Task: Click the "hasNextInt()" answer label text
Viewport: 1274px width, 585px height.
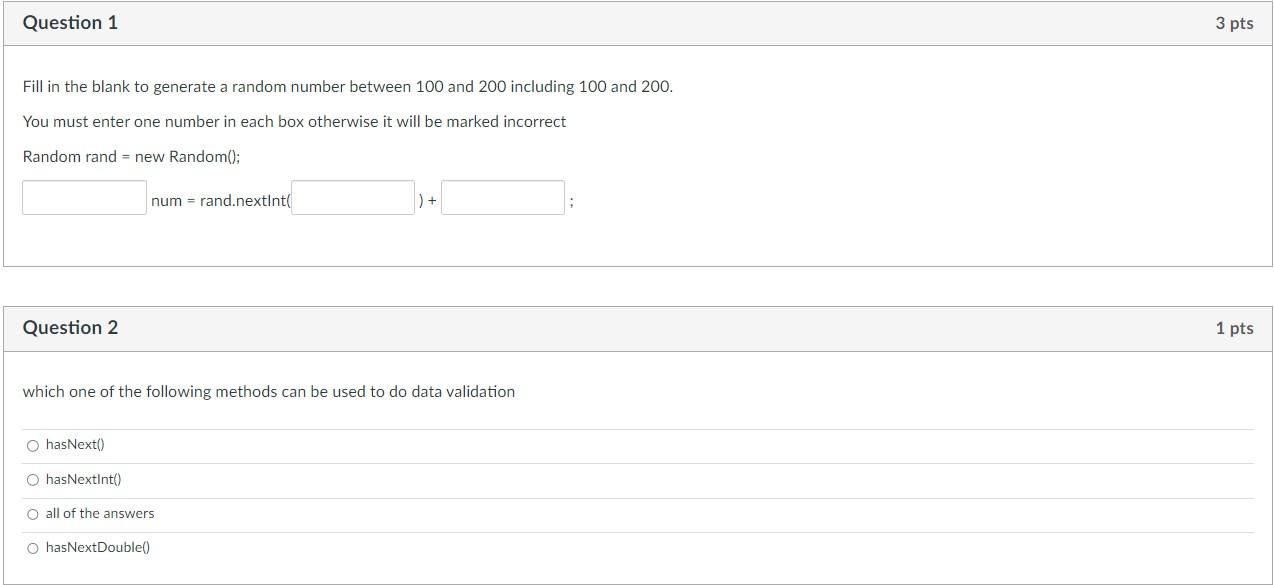Action: (84, 480)
